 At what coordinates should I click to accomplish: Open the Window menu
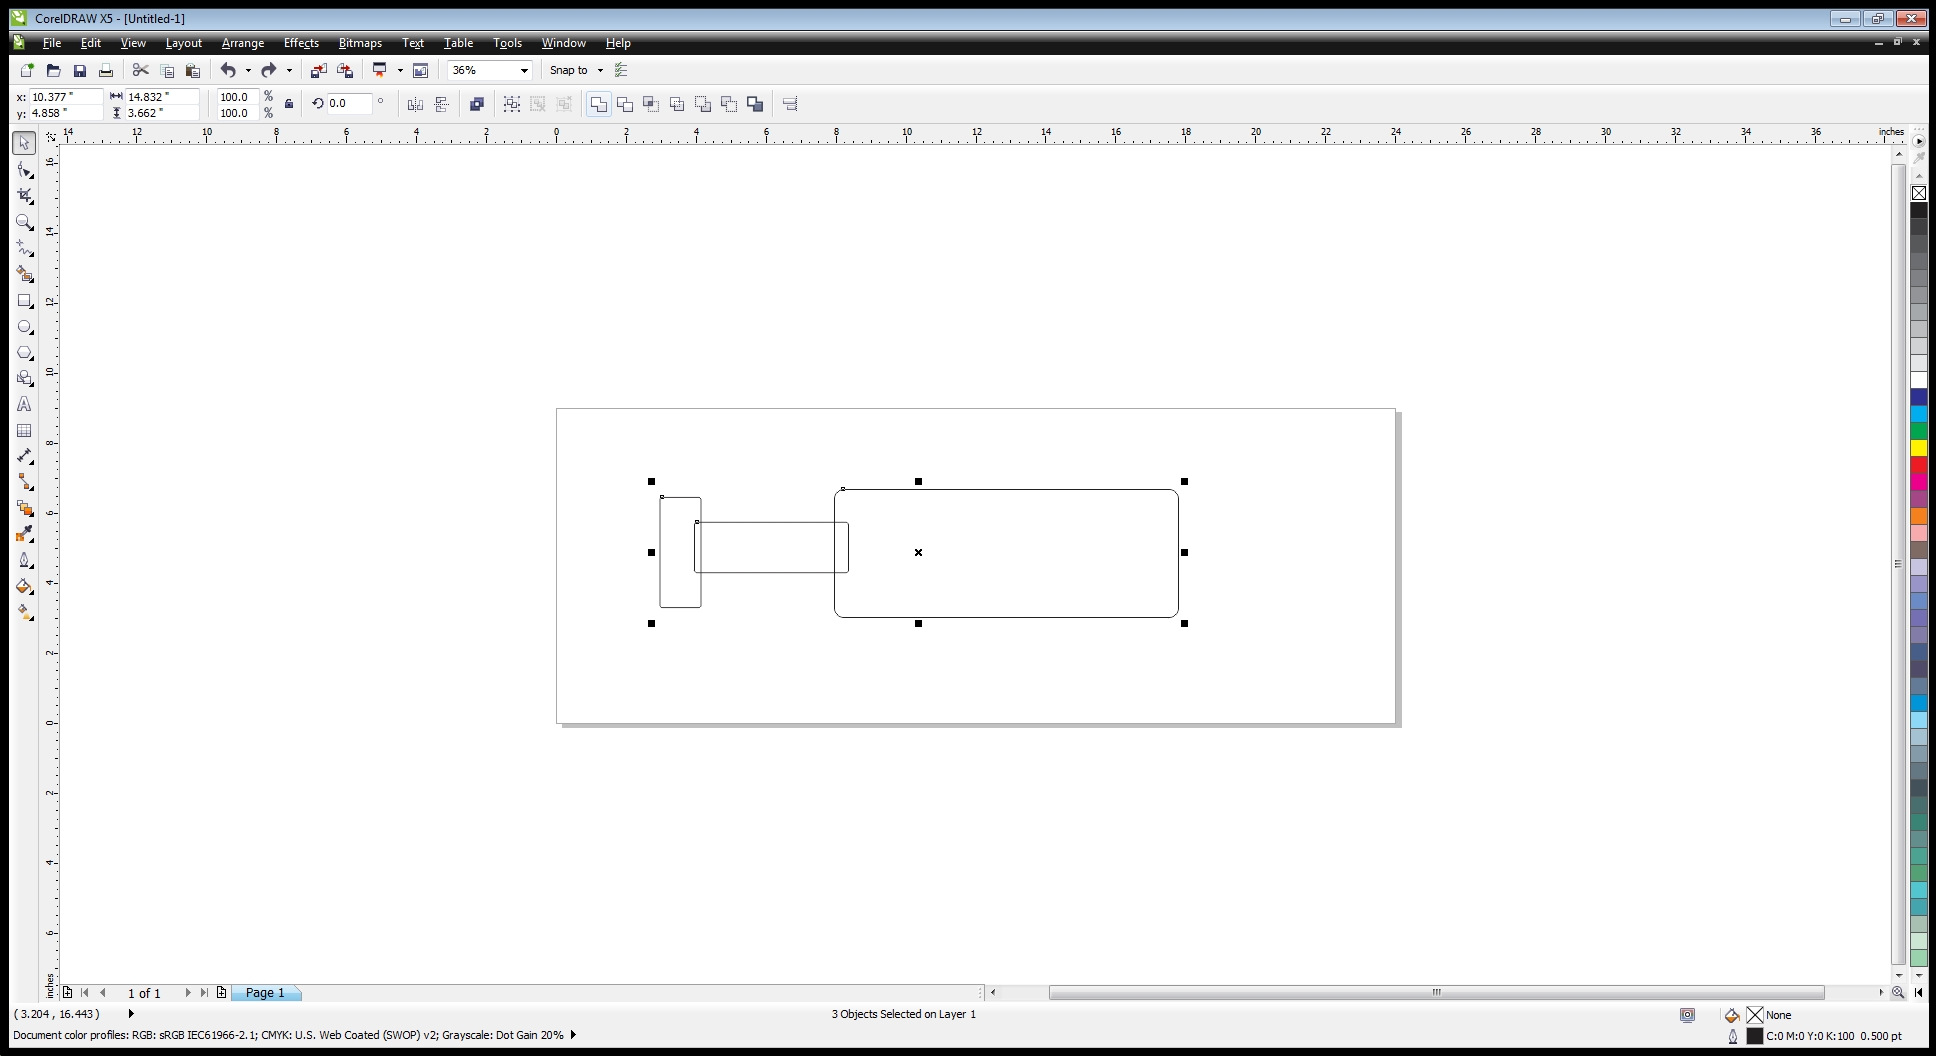pos(563,43)
